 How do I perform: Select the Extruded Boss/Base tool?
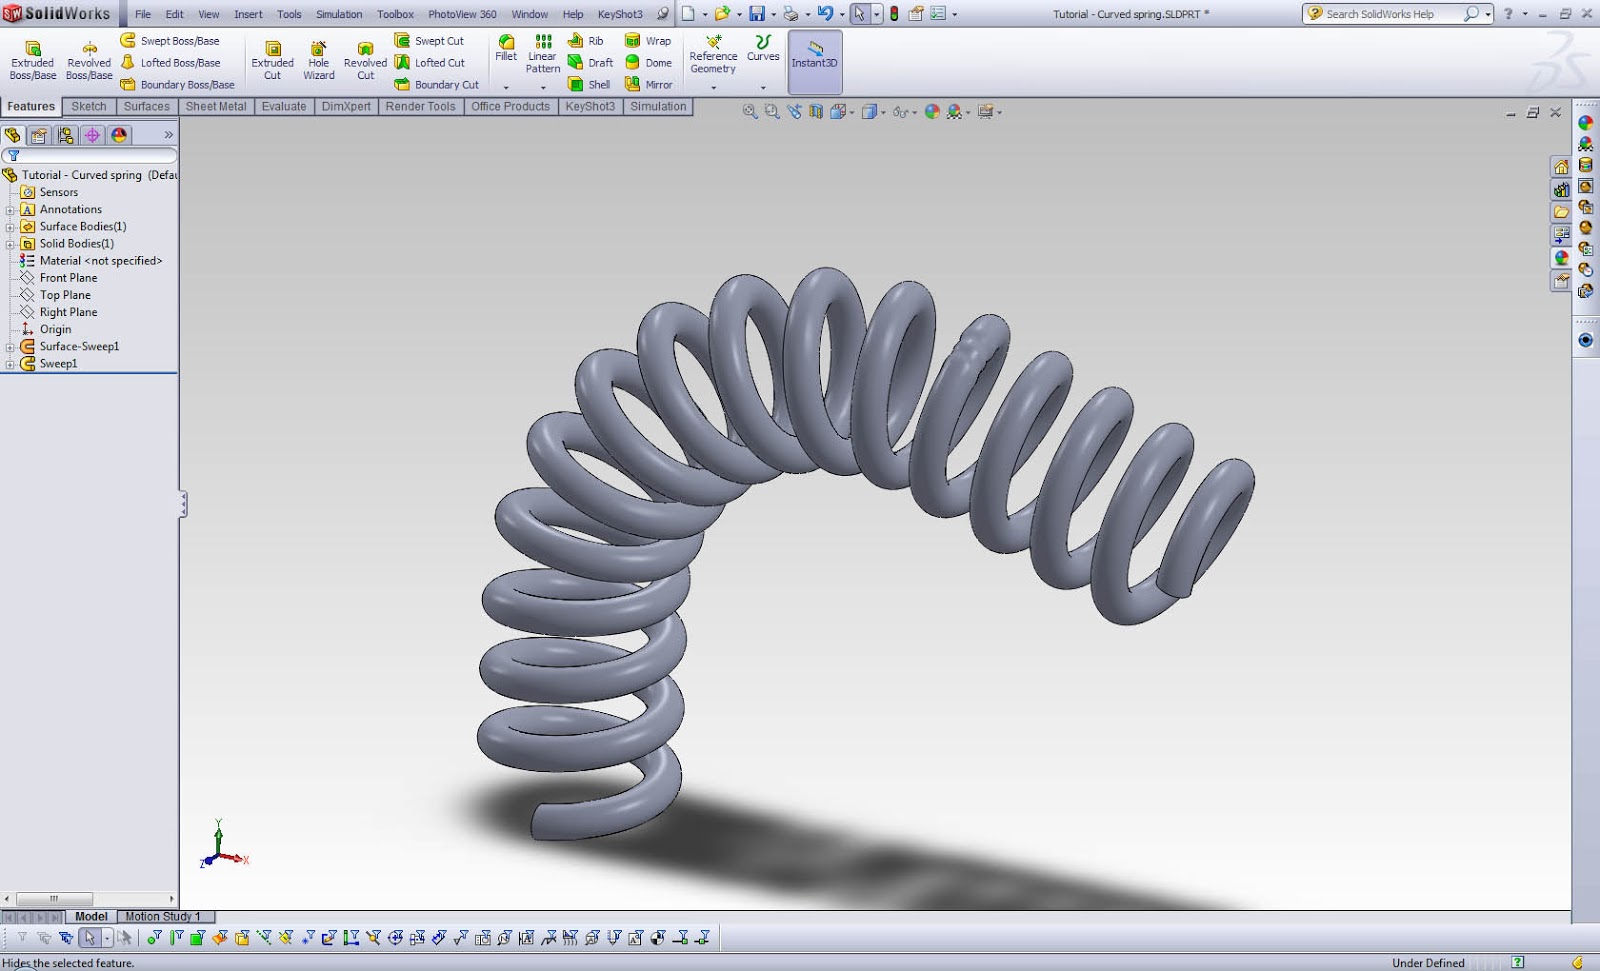pos(33,58)
